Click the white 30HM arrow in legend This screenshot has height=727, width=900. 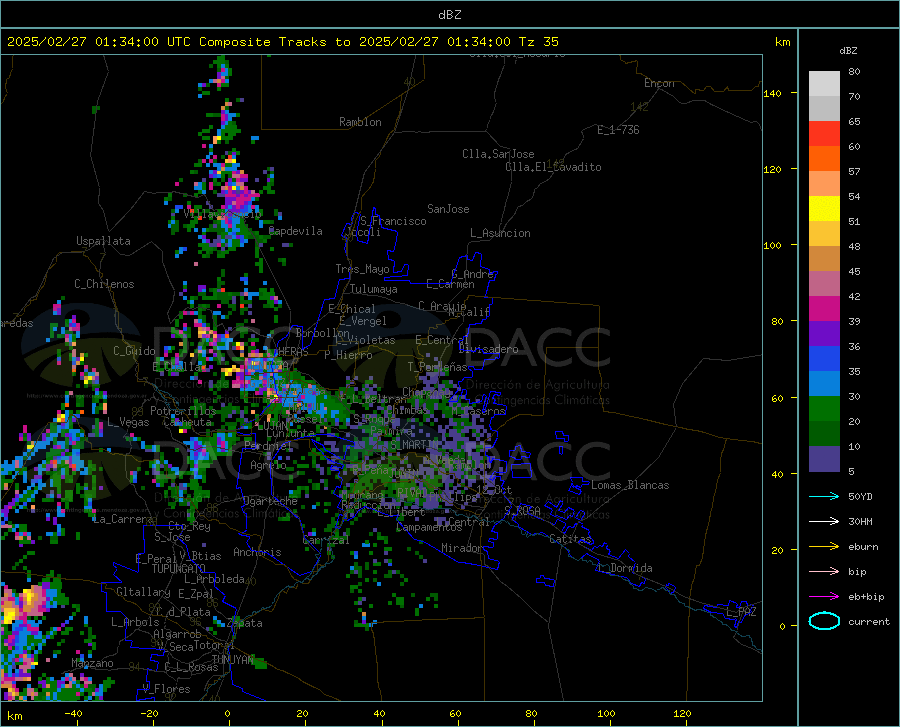pos(824,522)
